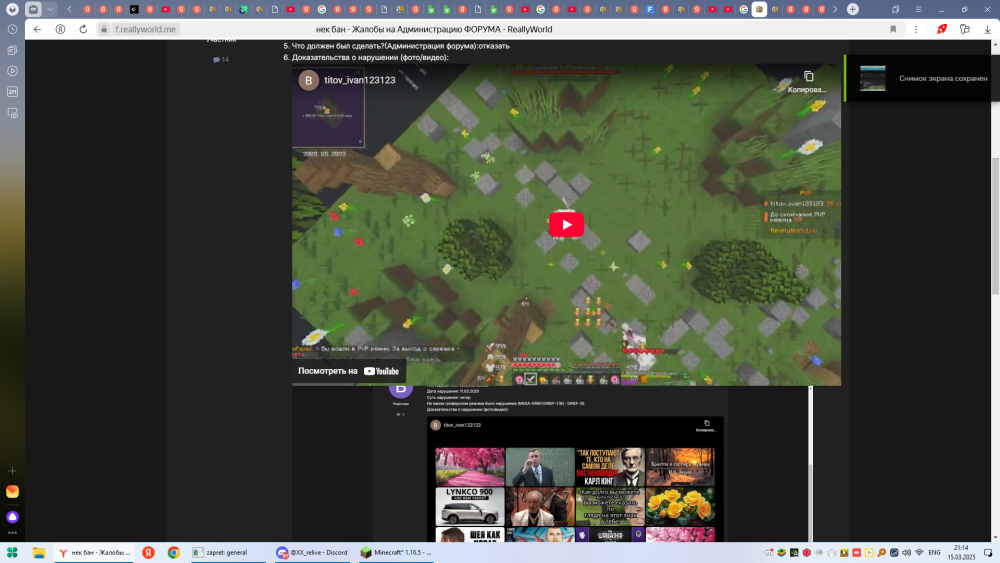Click the yellow roses thumbnail
The width and height of the screenshot is (1000, 563).
coord(680,506)
